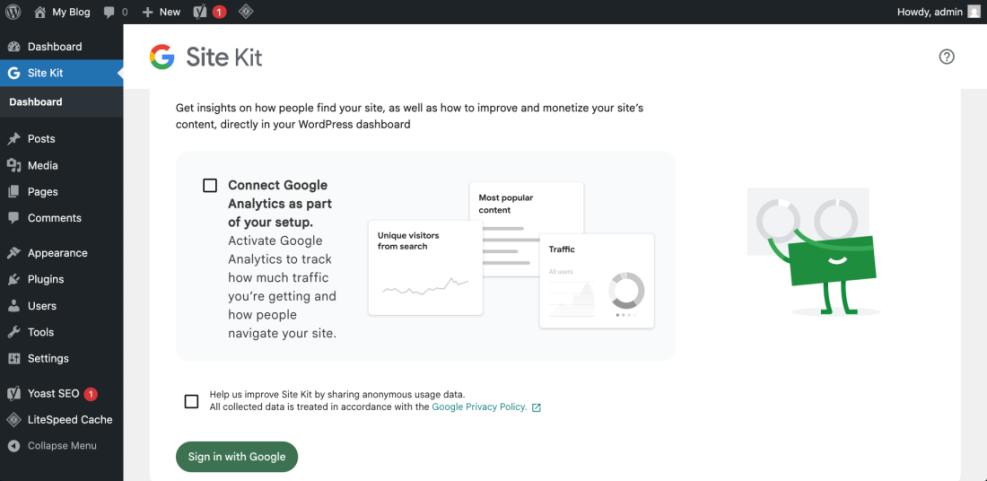
Task: Click the home icon beside My Blog
Action: point(40,11)
